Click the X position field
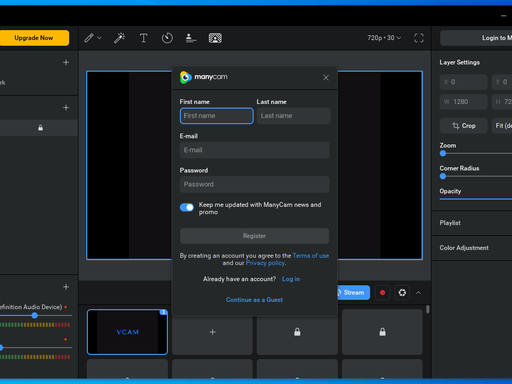The height and width of the screenshot is (384, 512). (464, 82)
